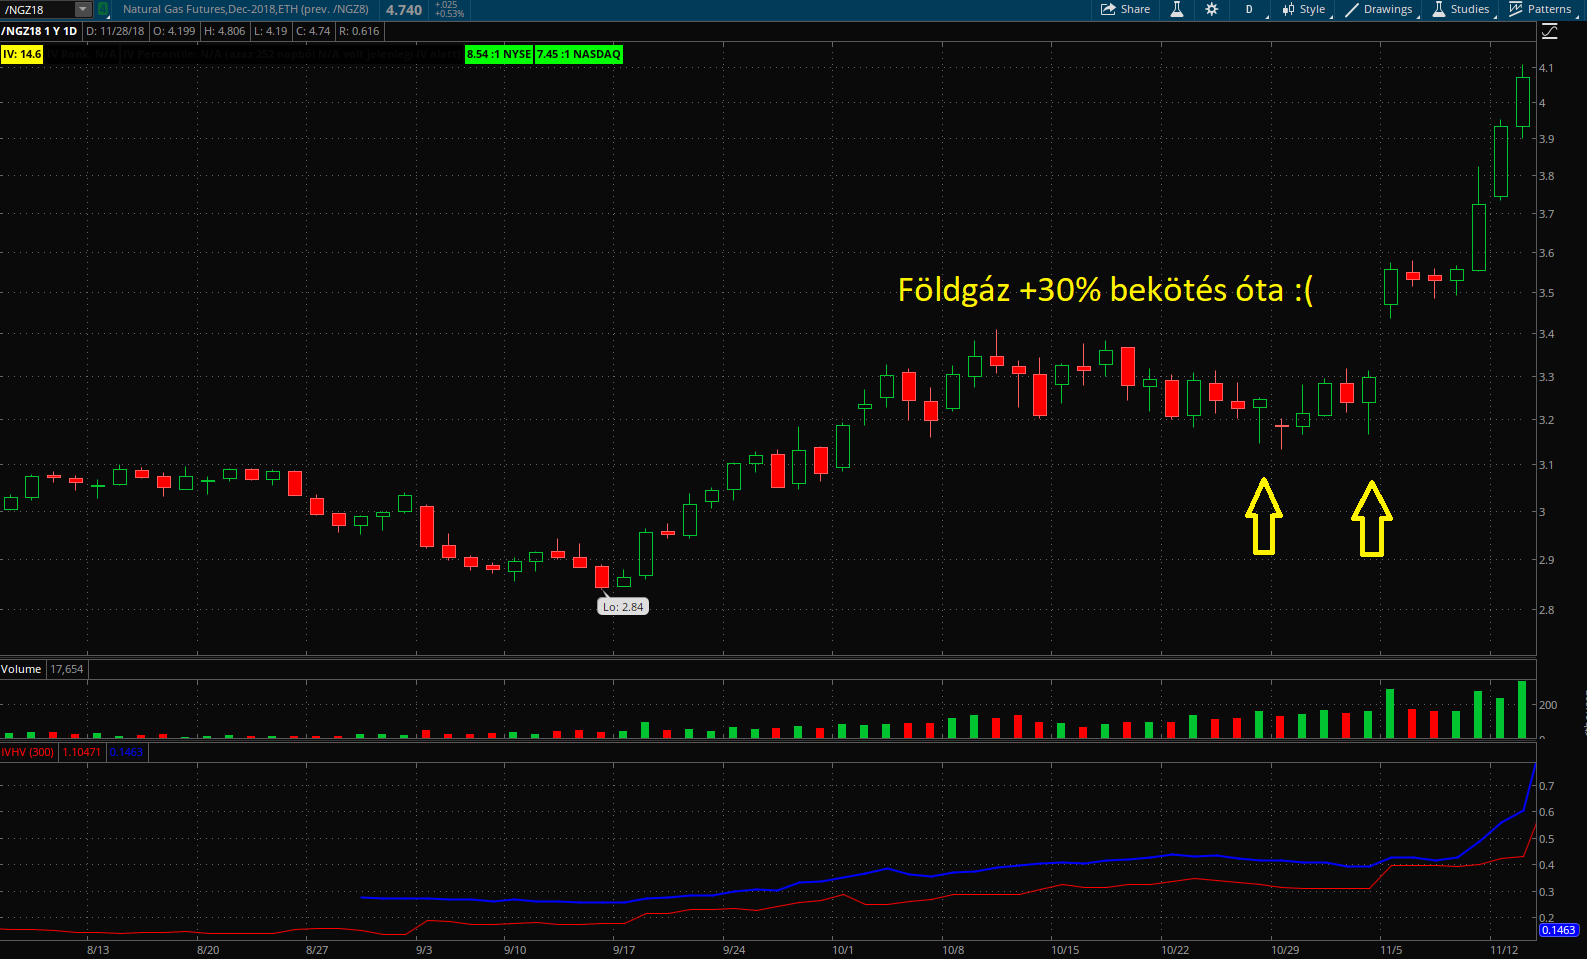Screen dimensions: 1587x959
Task: Click the R: 0.616 range value
Action: tap(359, 31)
